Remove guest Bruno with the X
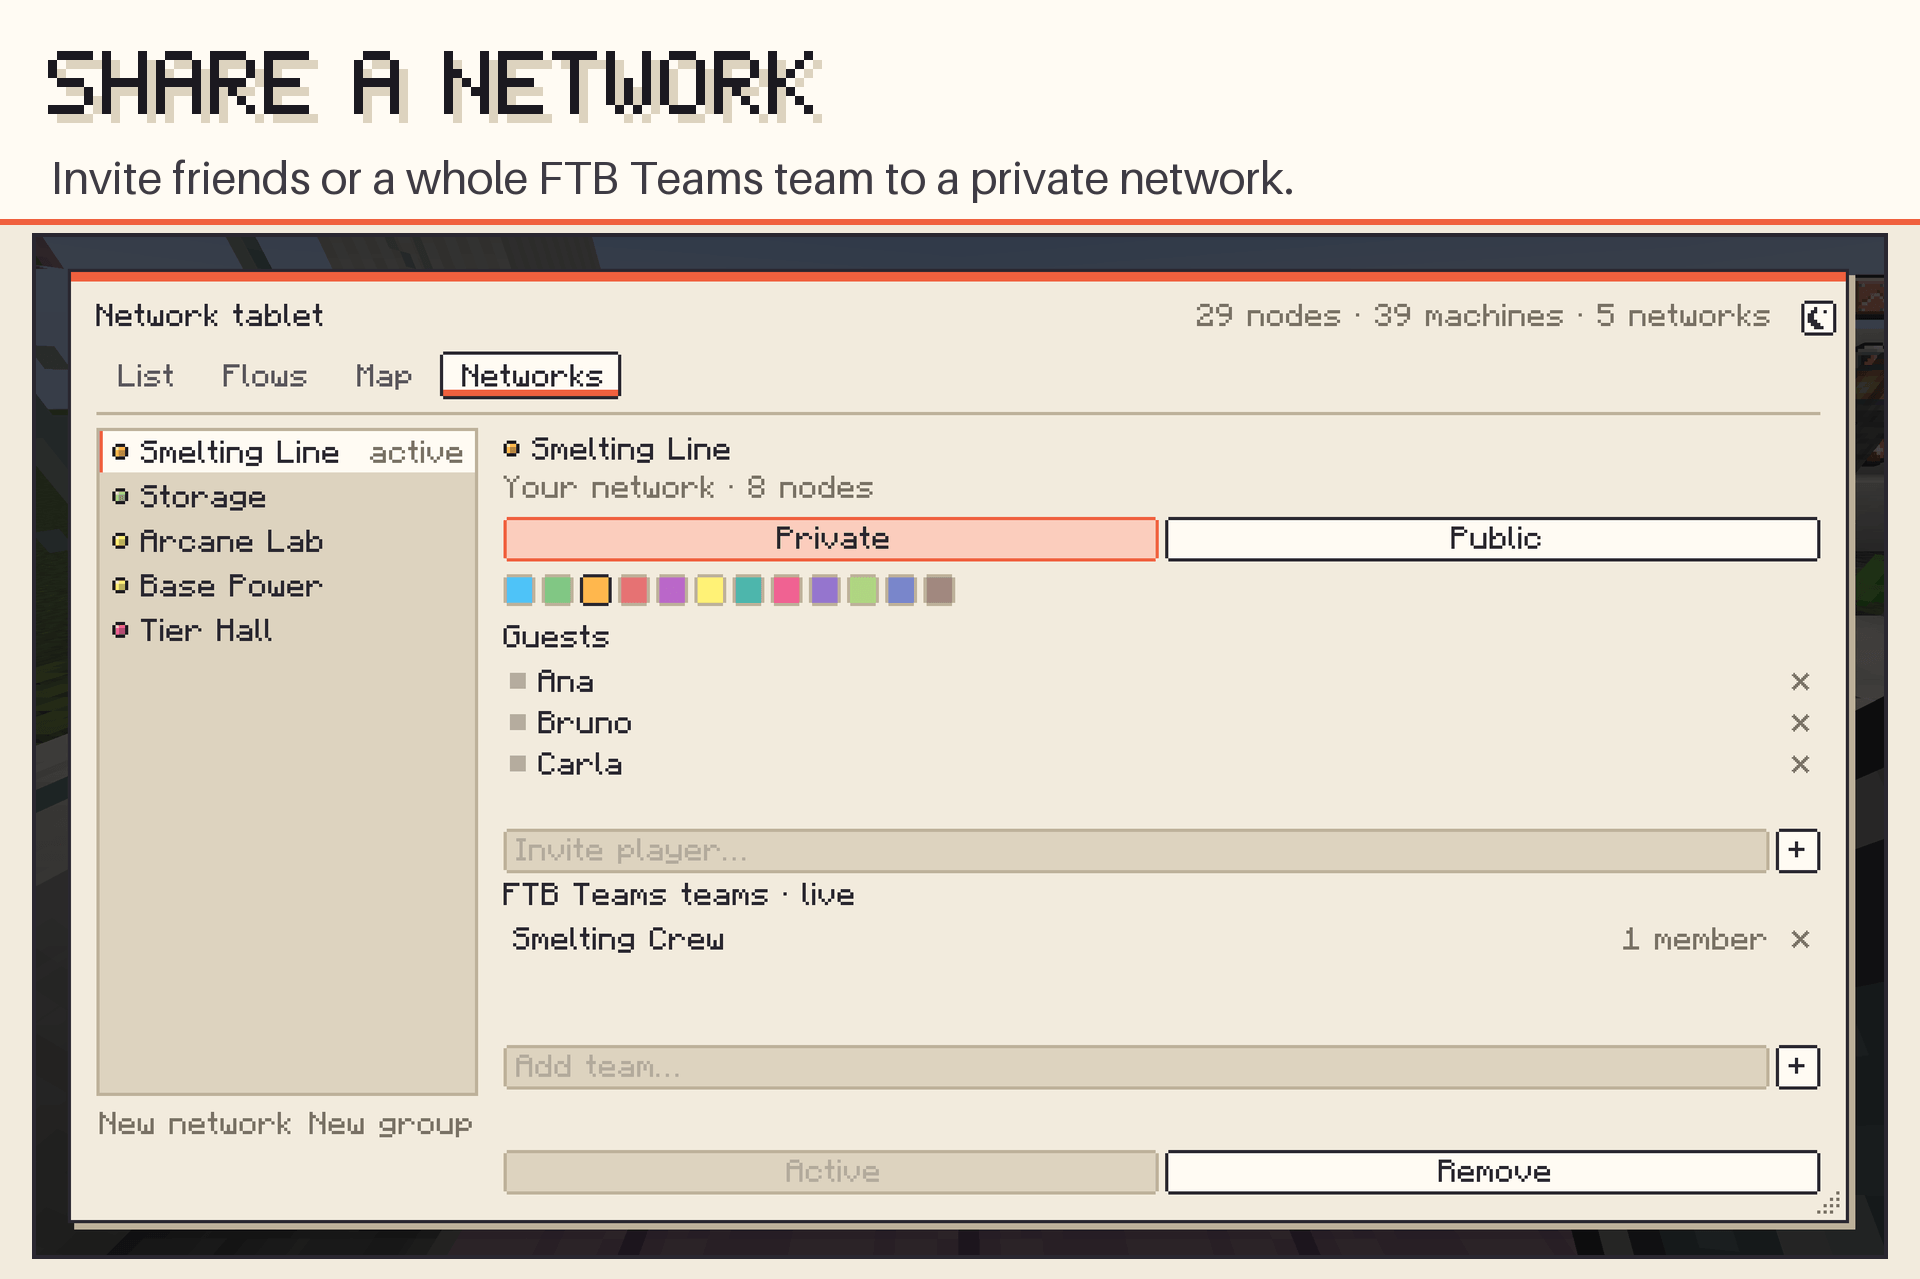Viewport: 1920px width, 1279px height. point(1800,723)
